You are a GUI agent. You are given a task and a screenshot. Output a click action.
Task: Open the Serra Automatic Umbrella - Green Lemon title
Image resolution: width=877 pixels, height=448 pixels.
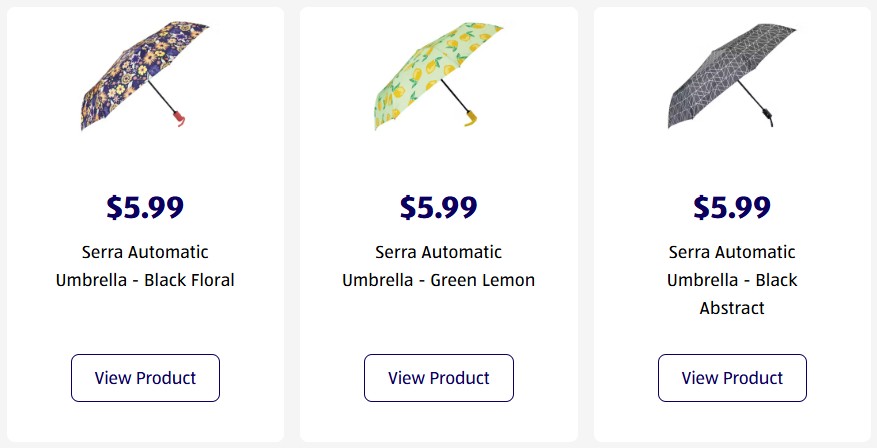pyautogui.click(x=438, y=266)
